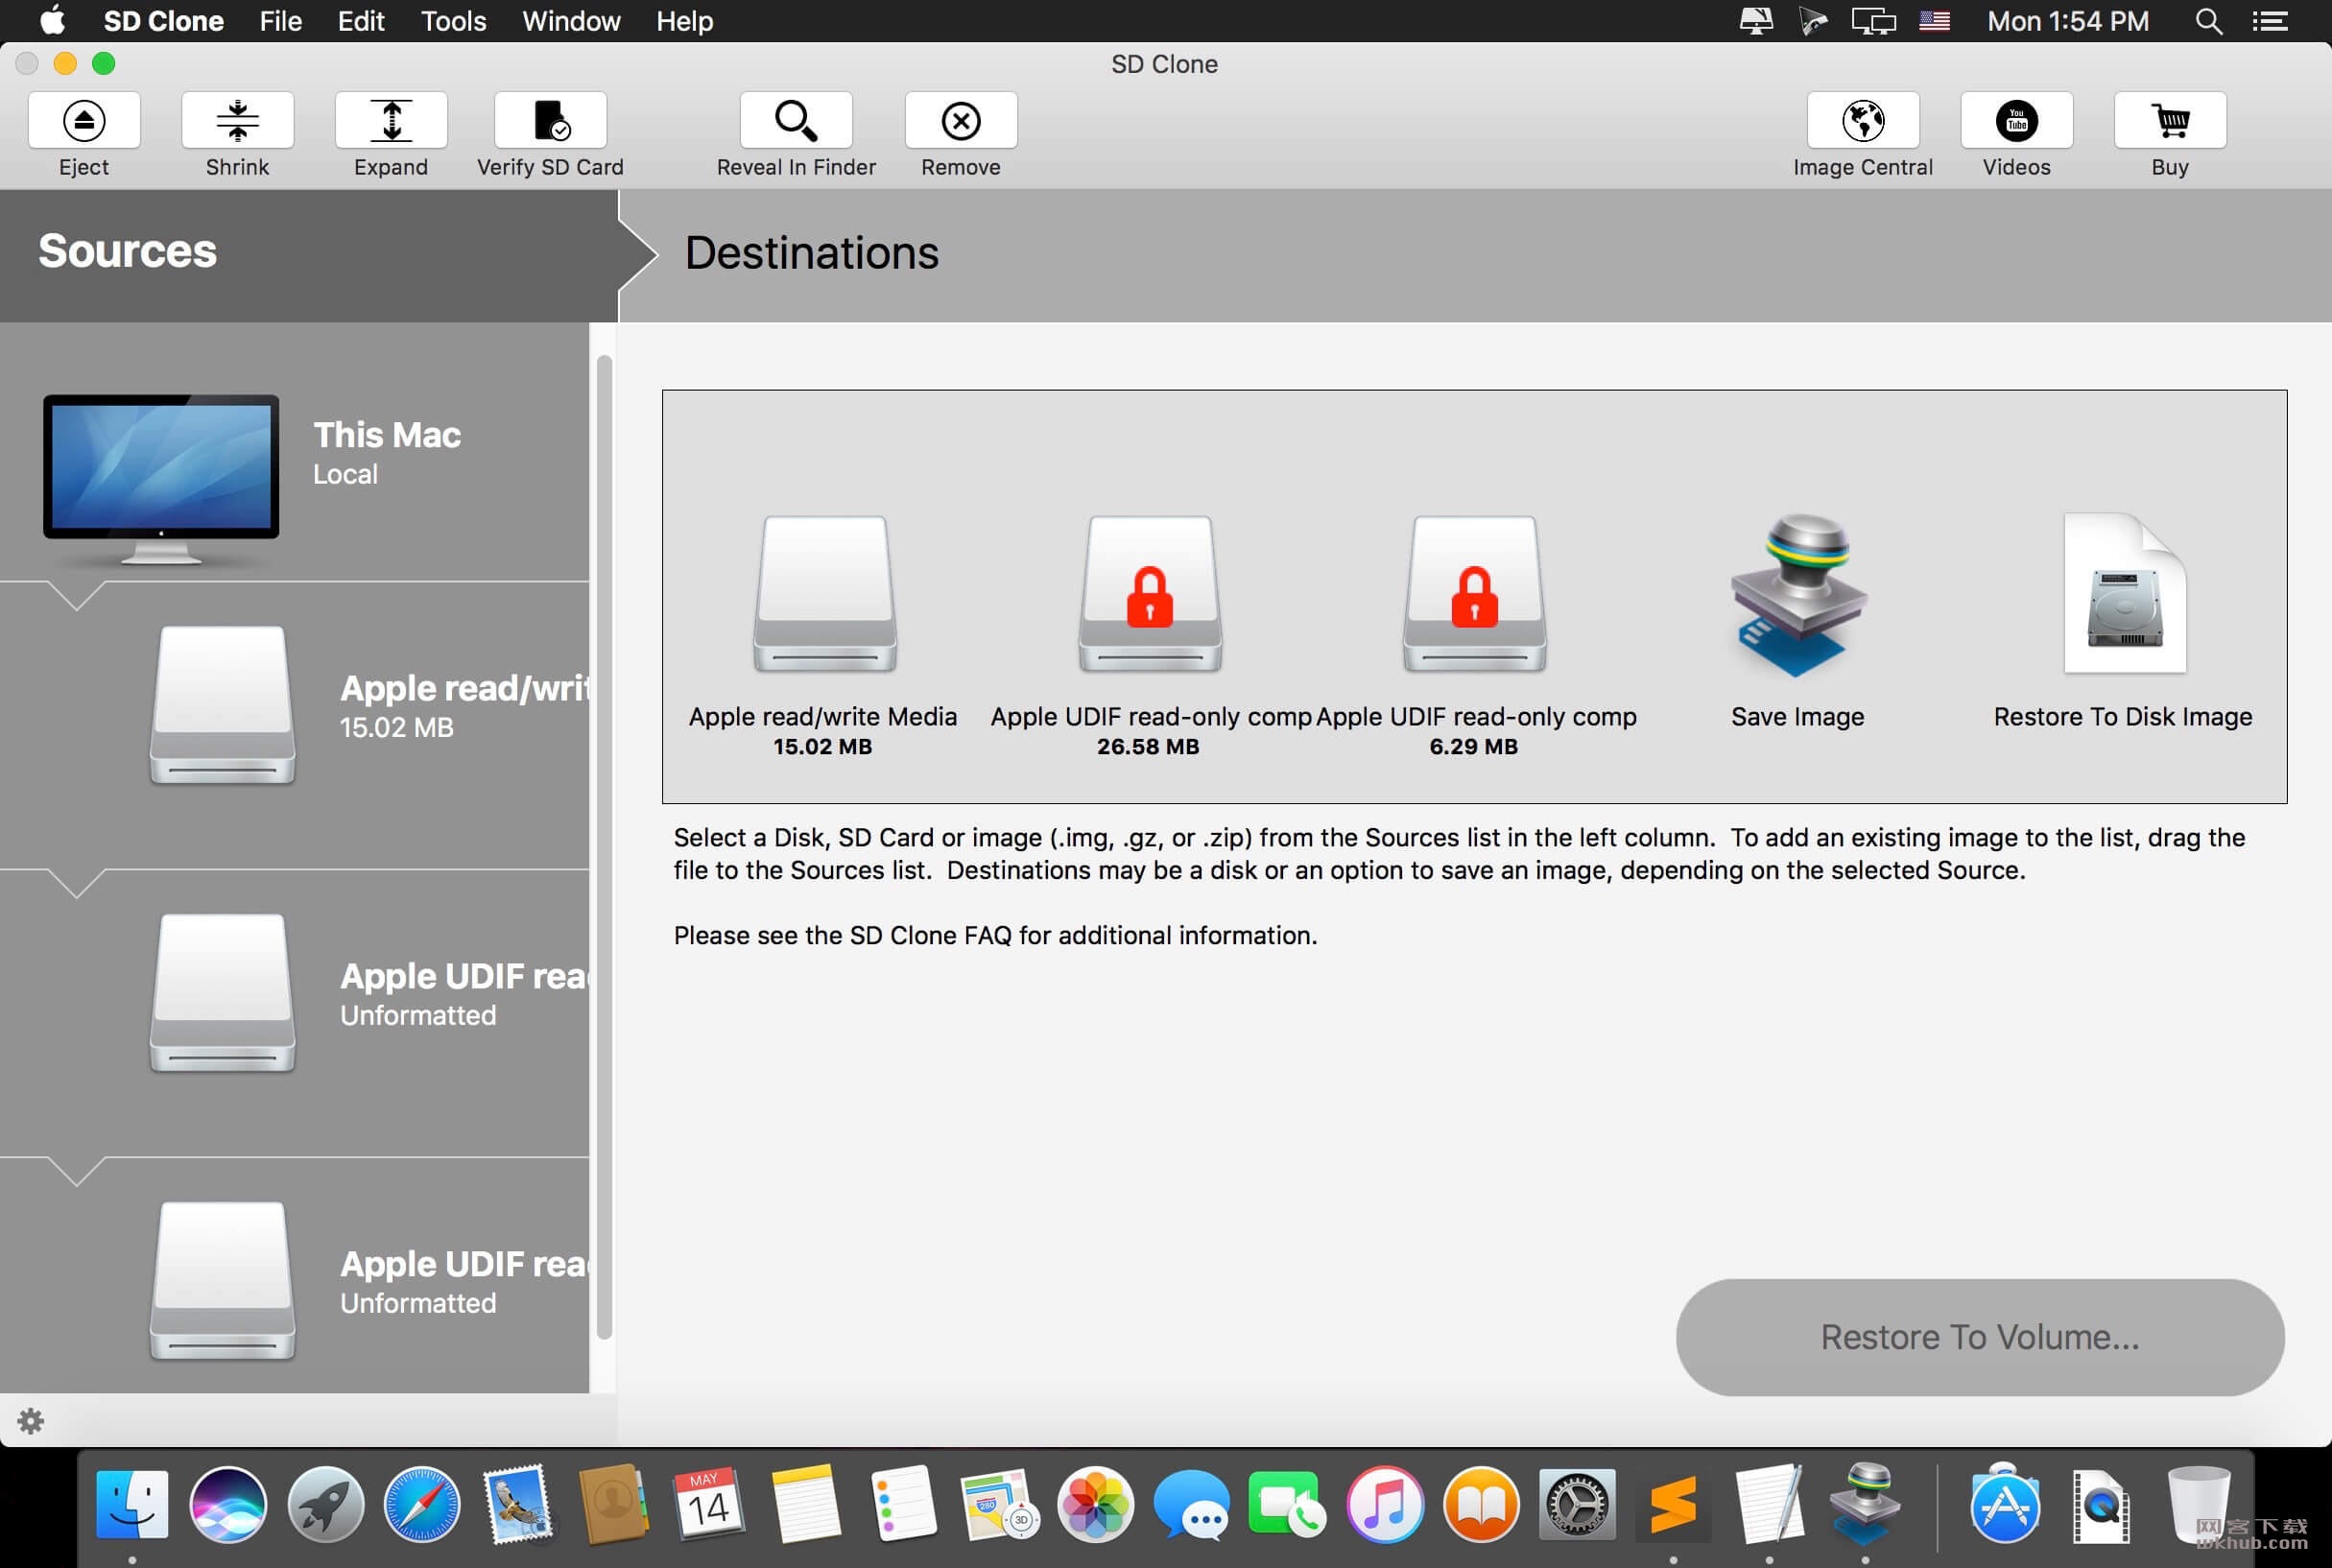Click the US flag input source icon
This screenshot has height=1568, width=2332.
pos(1934,21)
